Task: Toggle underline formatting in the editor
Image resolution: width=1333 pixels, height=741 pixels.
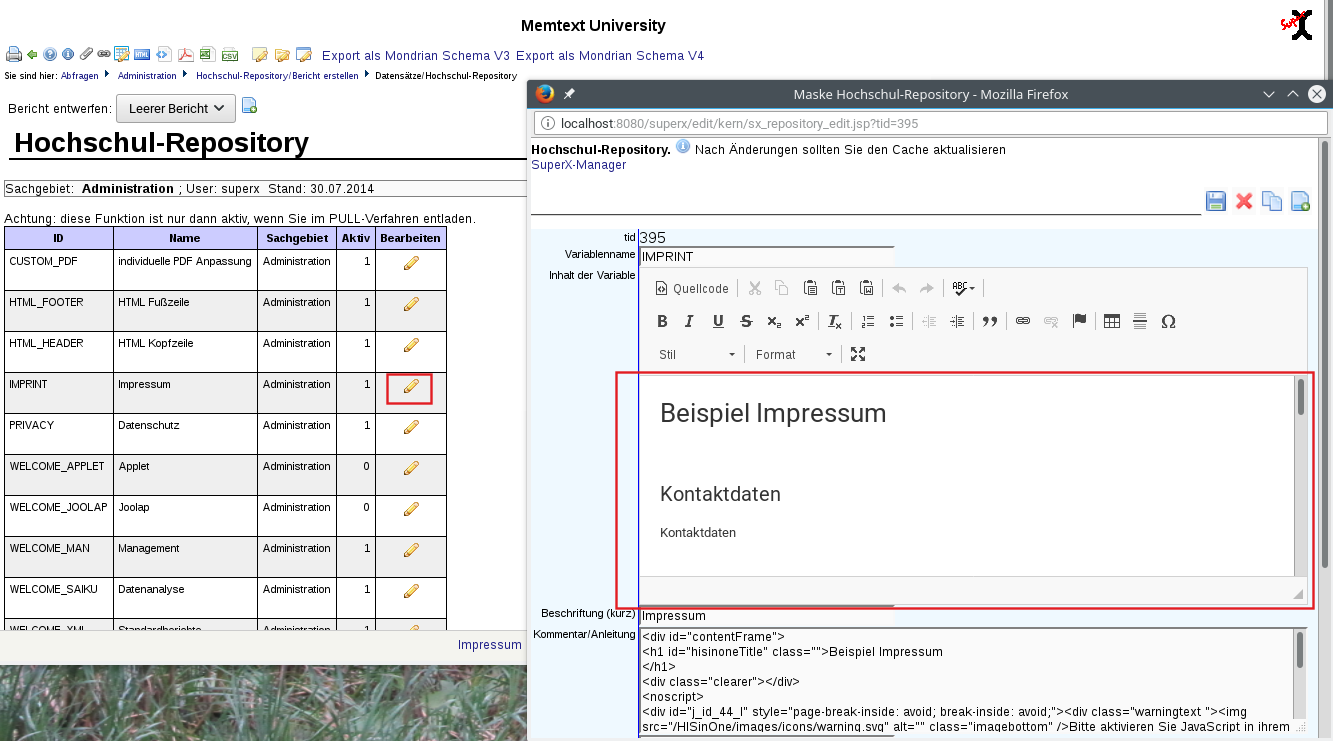Action: click(718, 321)
